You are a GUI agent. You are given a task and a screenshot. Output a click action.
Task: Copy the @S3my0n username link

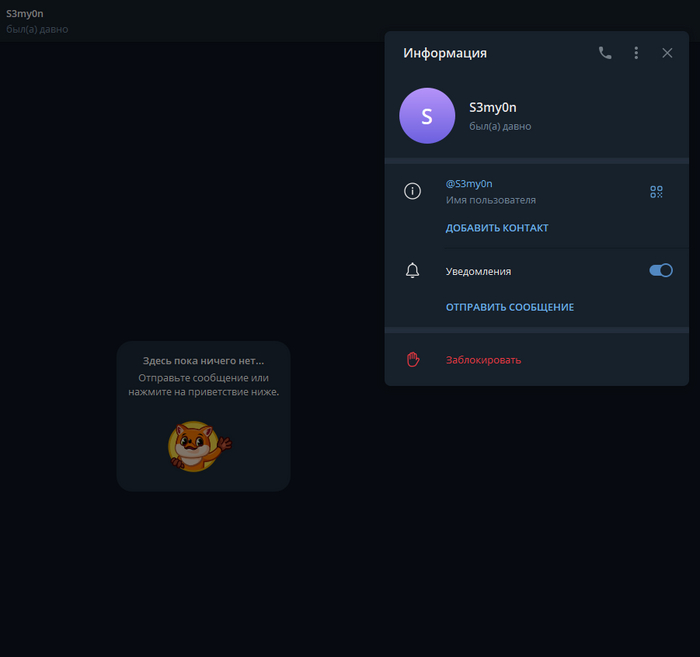(469, 184)
